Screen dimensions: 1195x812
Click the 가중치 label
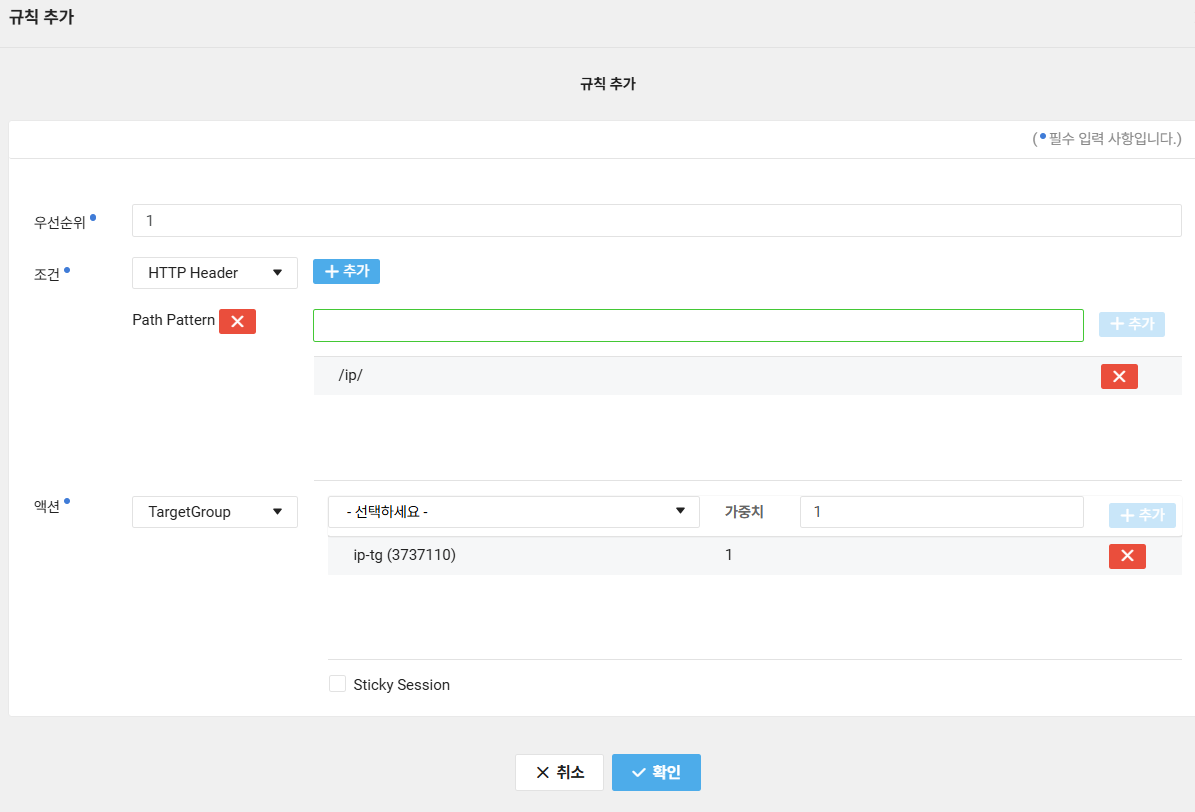pos(744,512)
